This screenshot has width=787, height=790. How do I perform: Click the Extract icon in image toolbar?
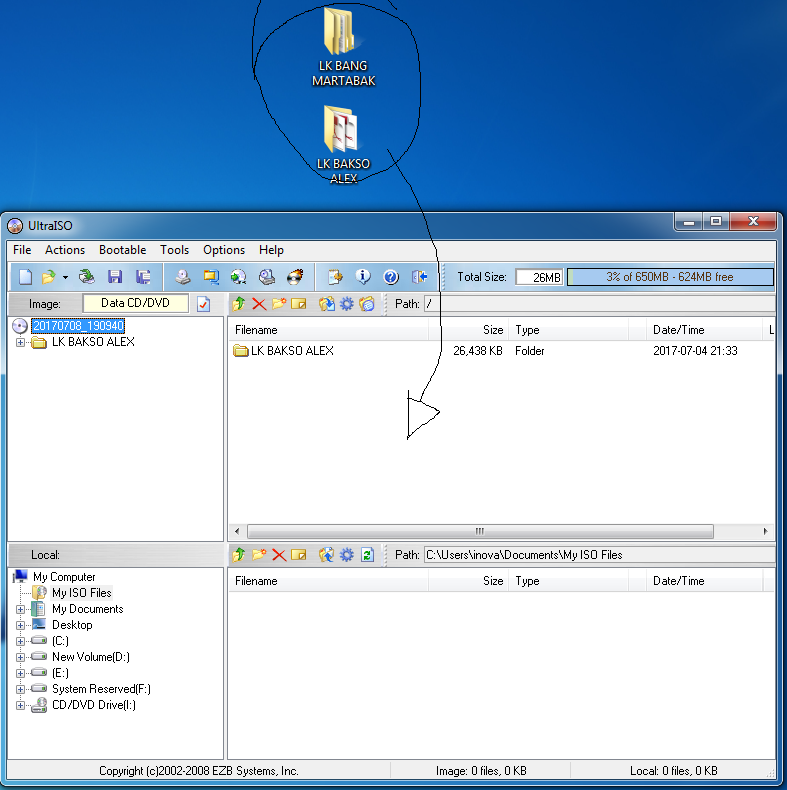tap(326, 304)
